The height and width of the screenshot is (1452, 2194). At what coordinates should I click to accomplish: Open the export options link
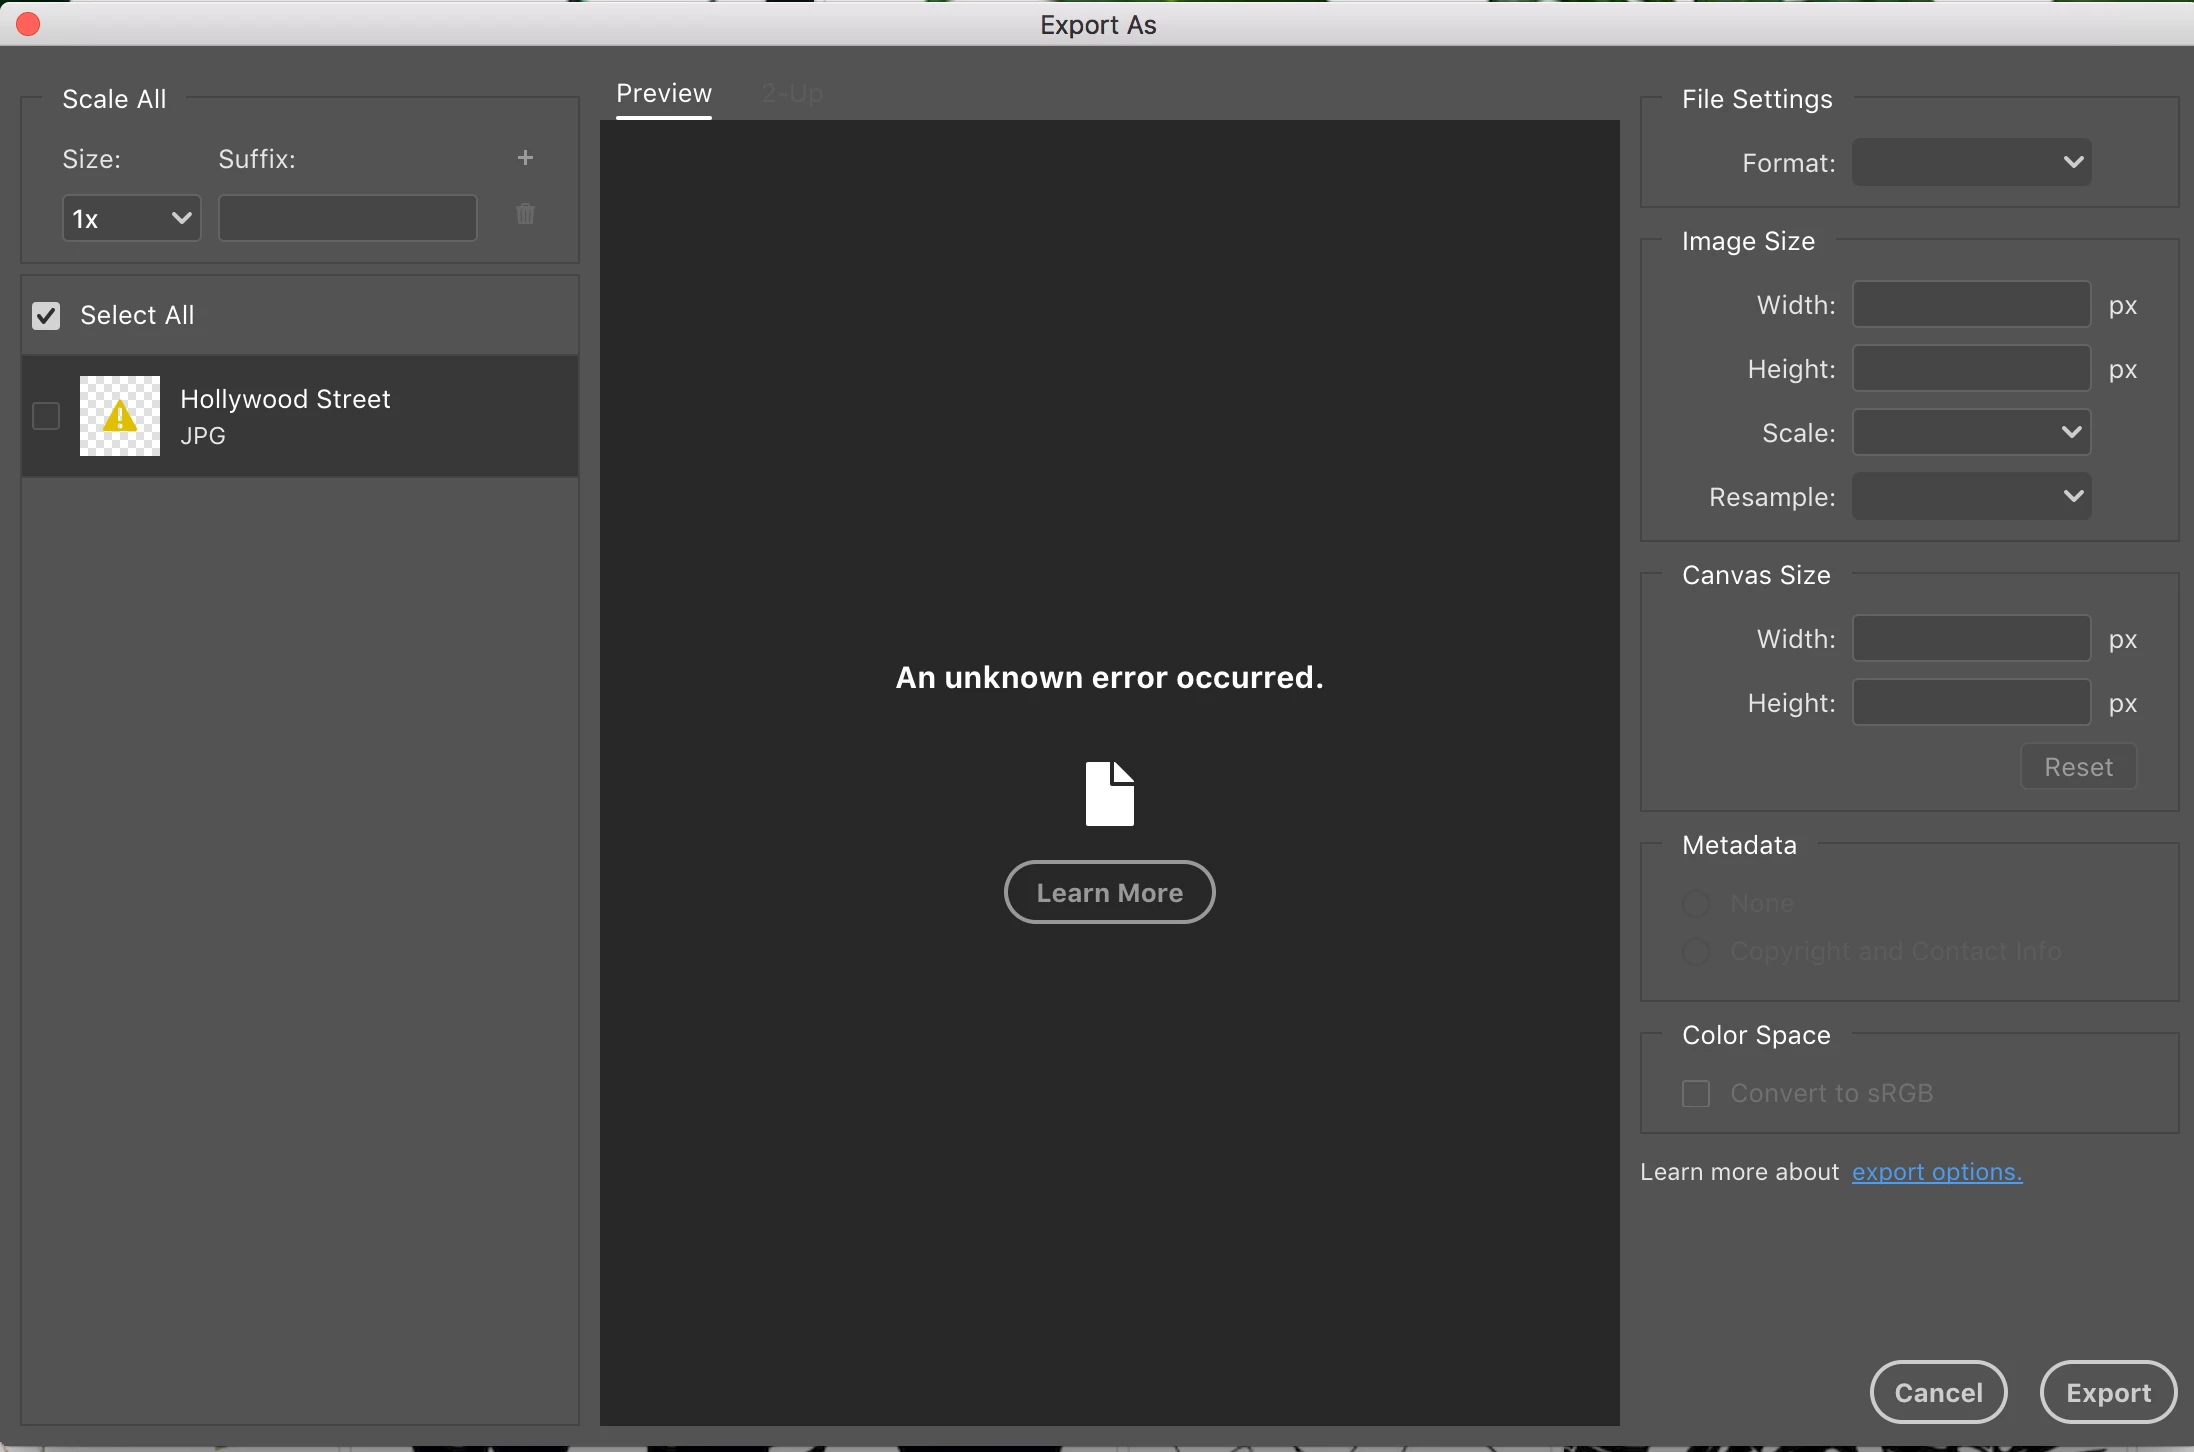pos(1936,1172)
